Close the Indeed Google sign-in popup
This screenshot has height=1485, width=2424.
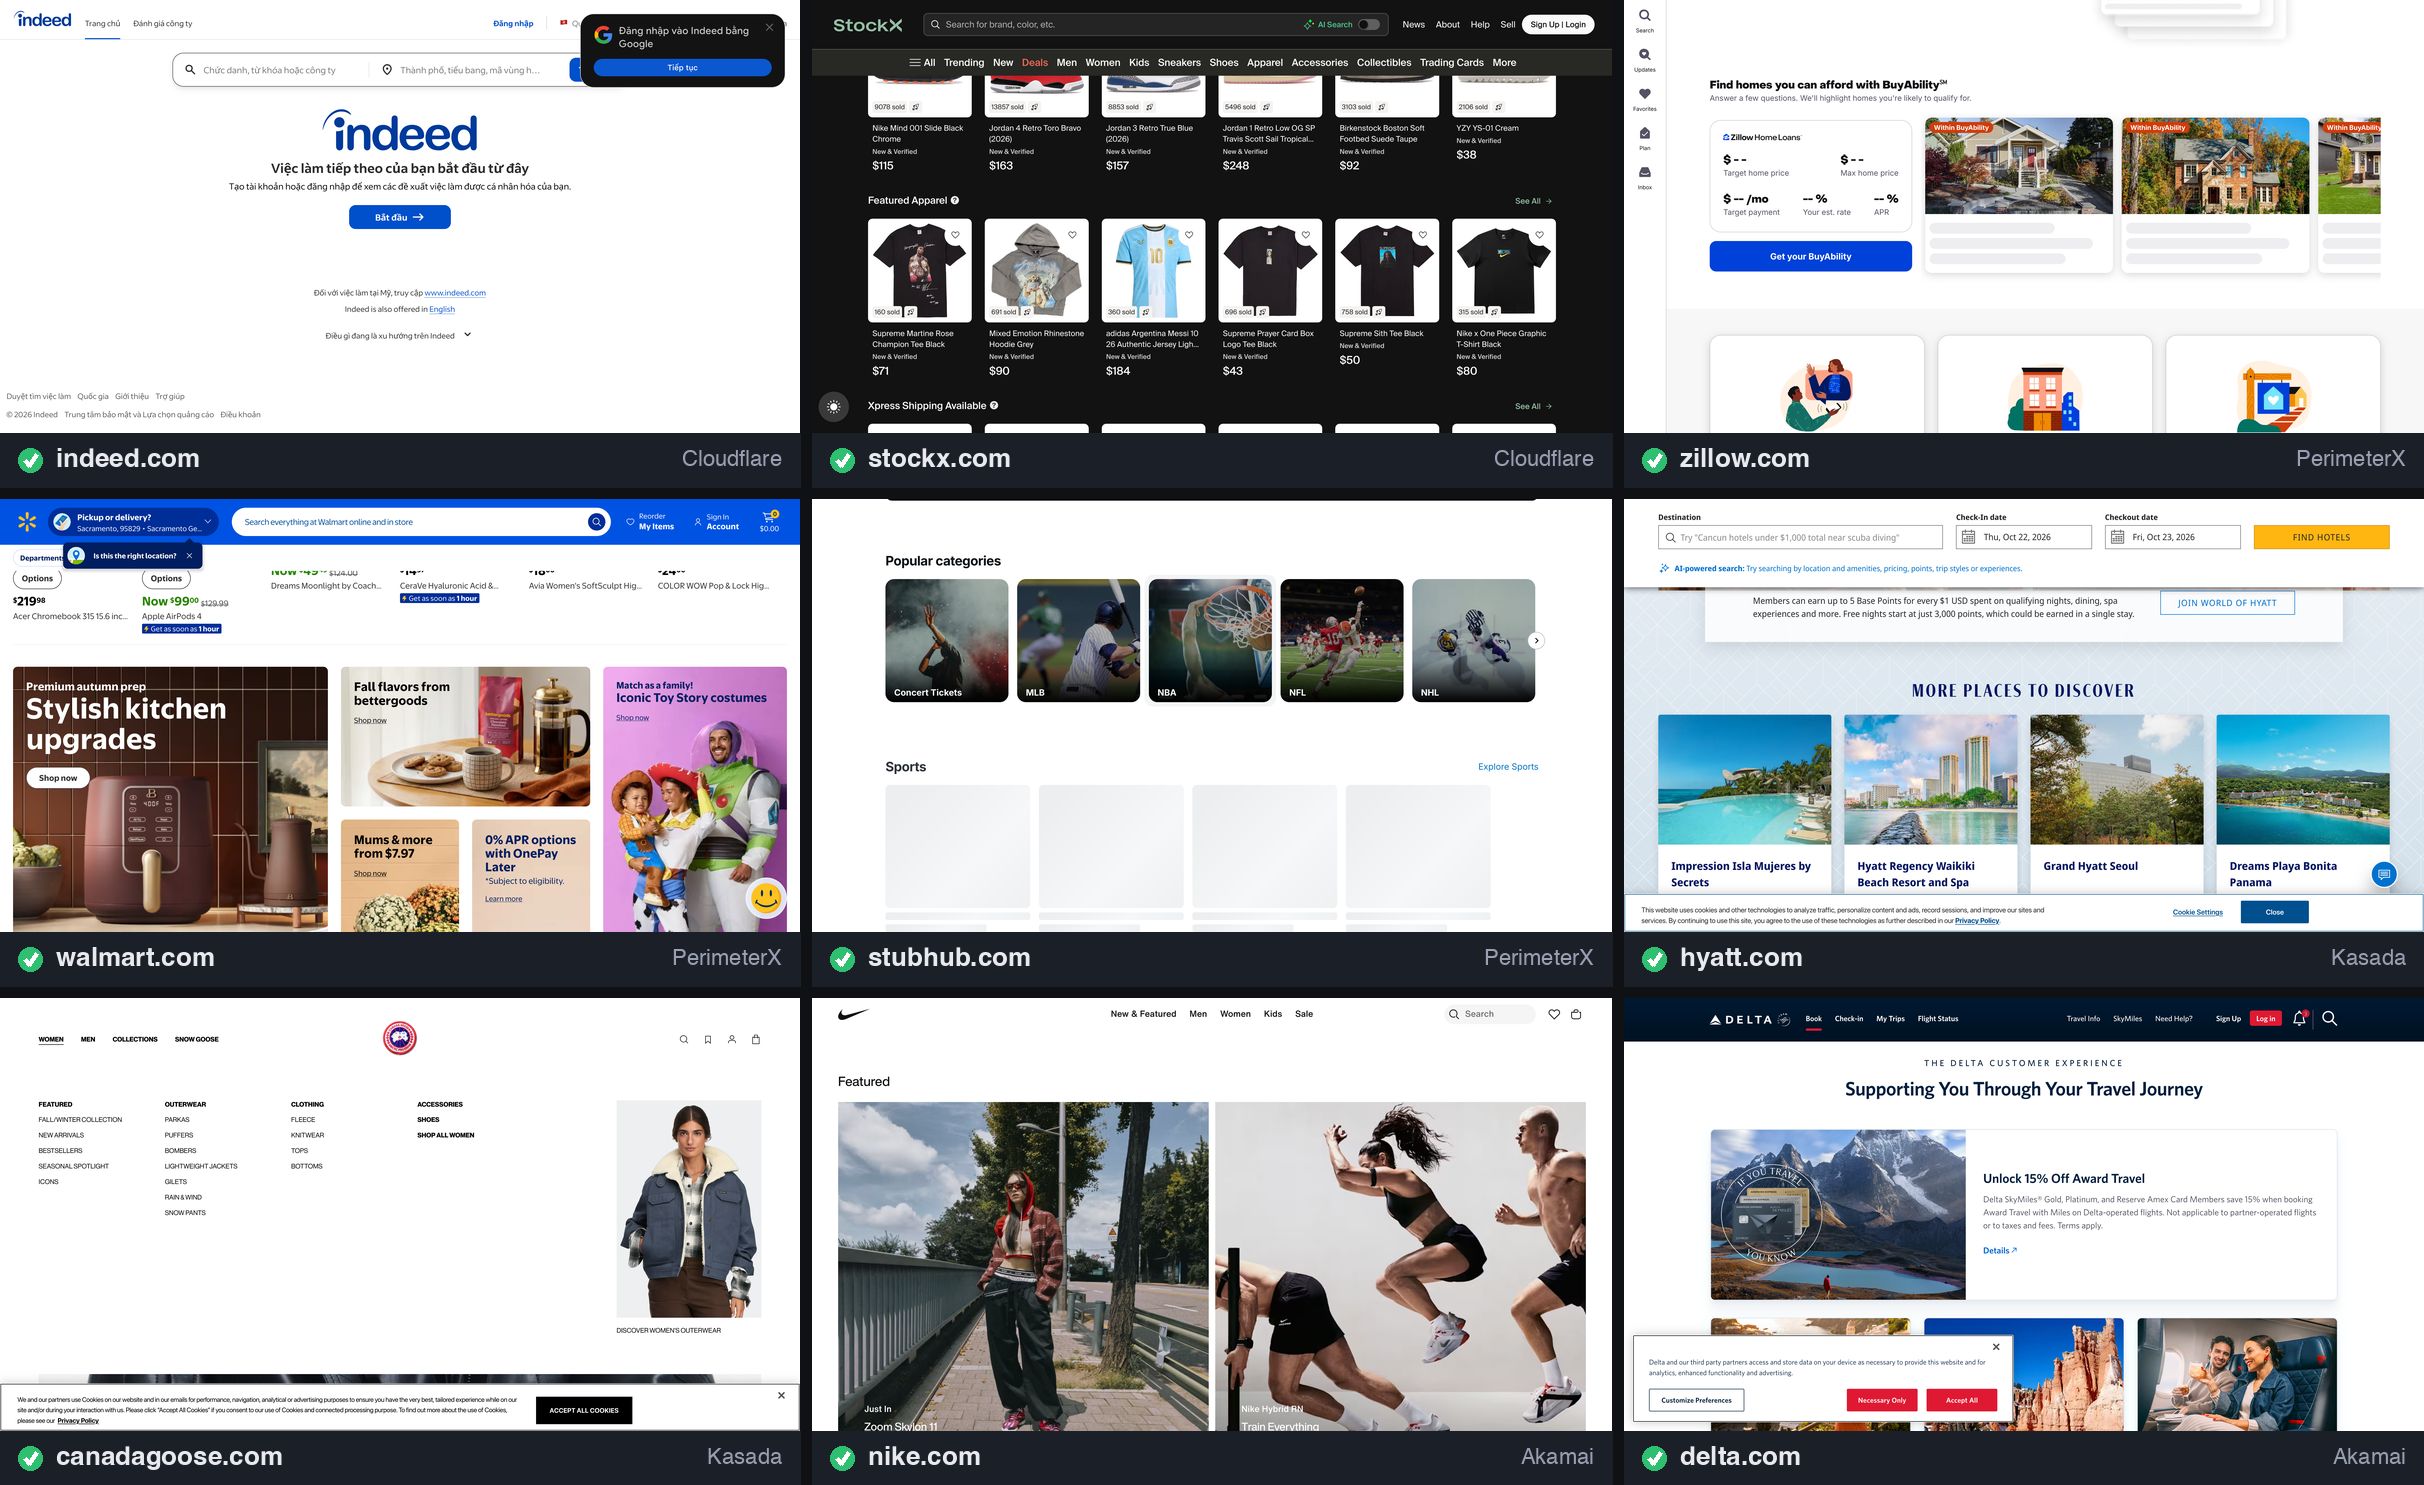click(769, 27)
